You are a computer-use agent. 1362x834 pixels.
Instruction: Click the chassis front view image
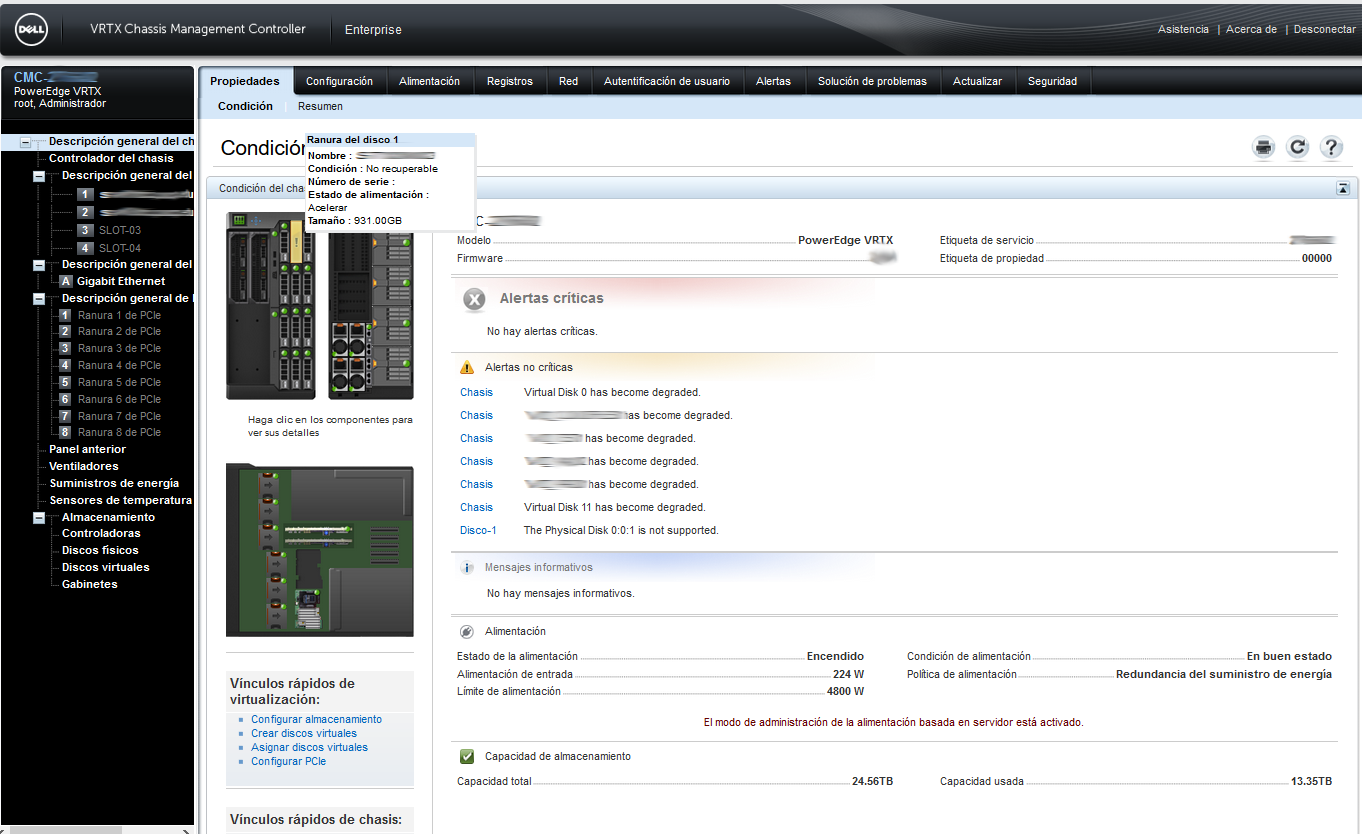[x=319, y=305]
